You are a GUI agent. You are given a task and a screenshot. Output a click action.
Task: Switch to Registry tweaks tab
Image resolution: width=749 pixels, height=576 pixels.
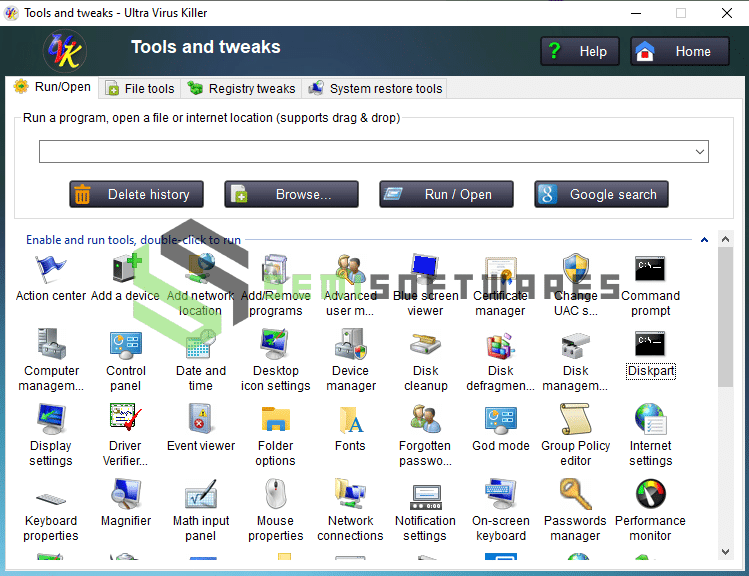[x=242, y=88]
